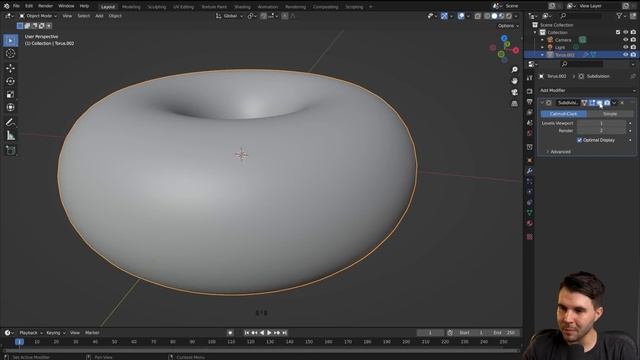Toggle viewport overlays button
Screen dimensions: 640x360
coord(461,16)
